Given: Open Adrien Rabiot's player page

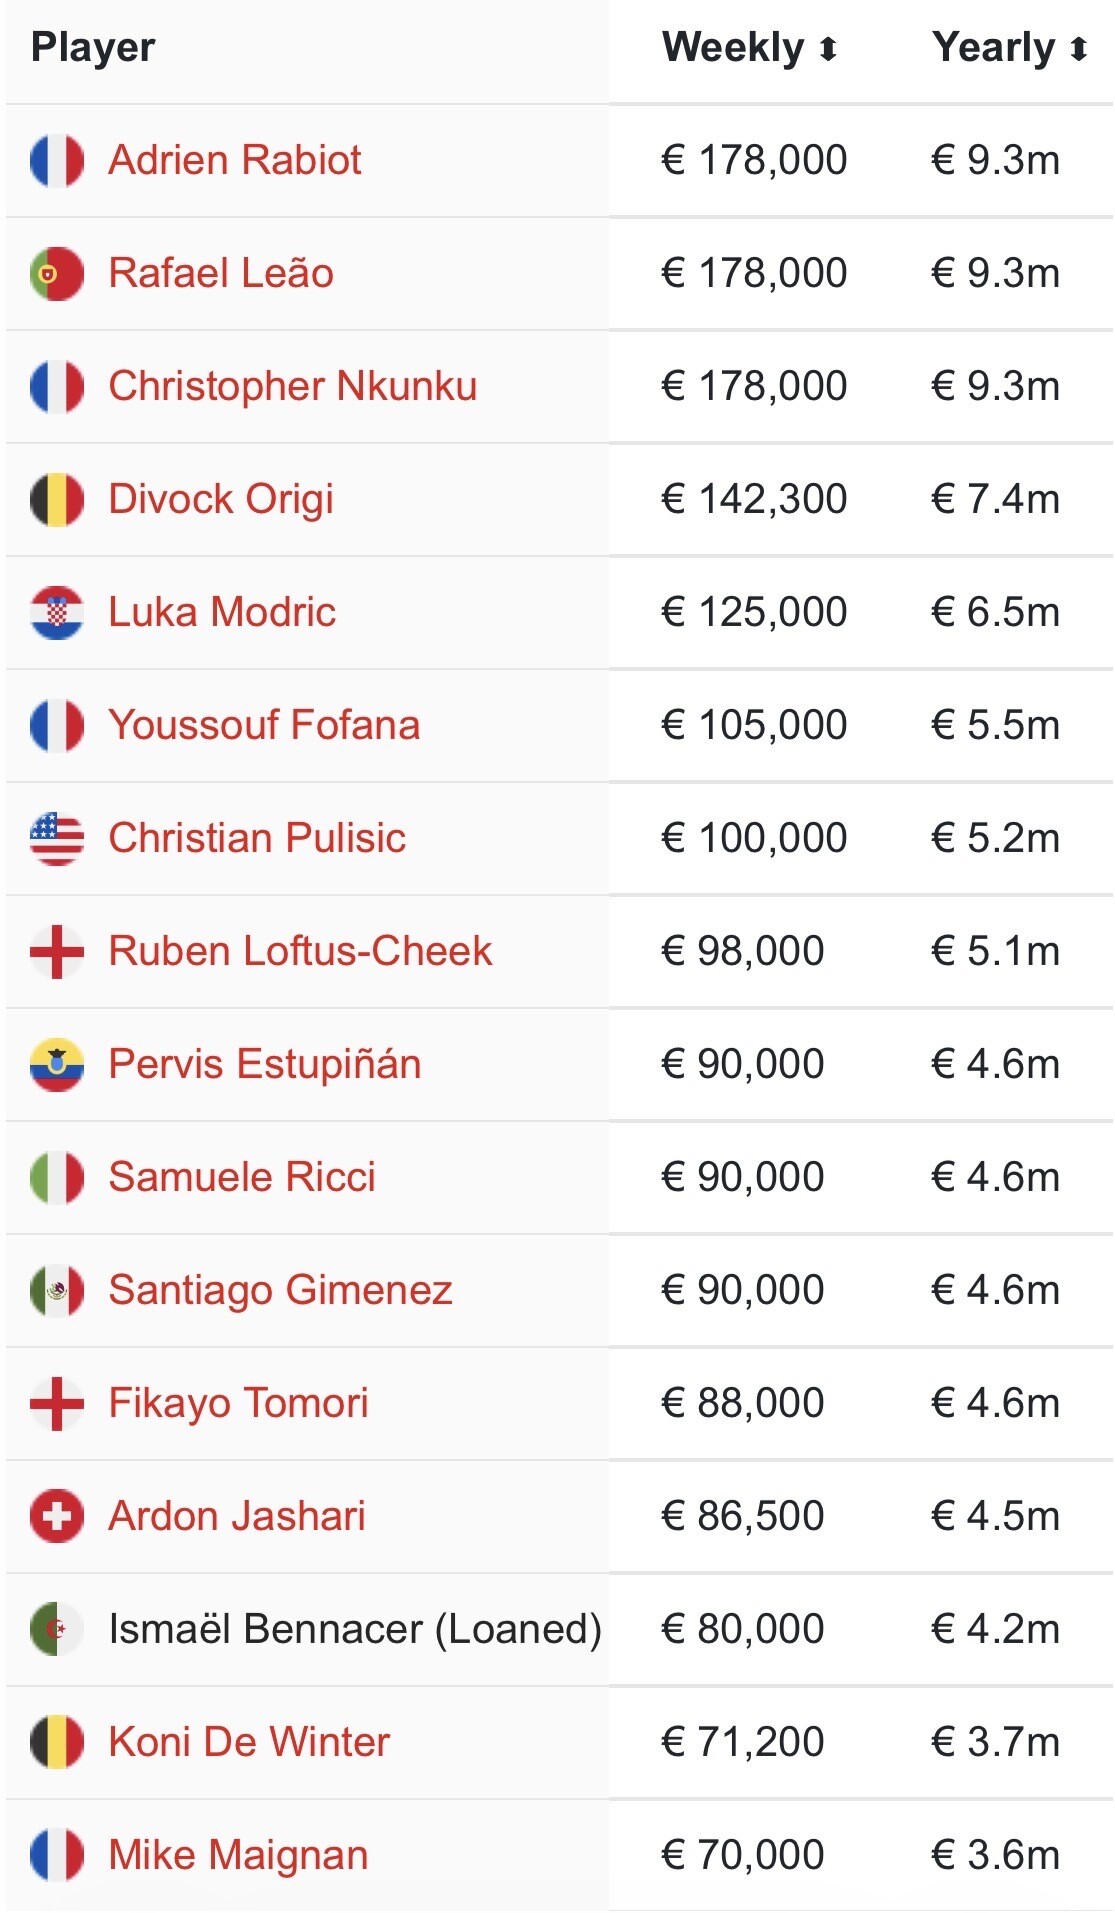Looking at the screenshot, I should point(234,160).
